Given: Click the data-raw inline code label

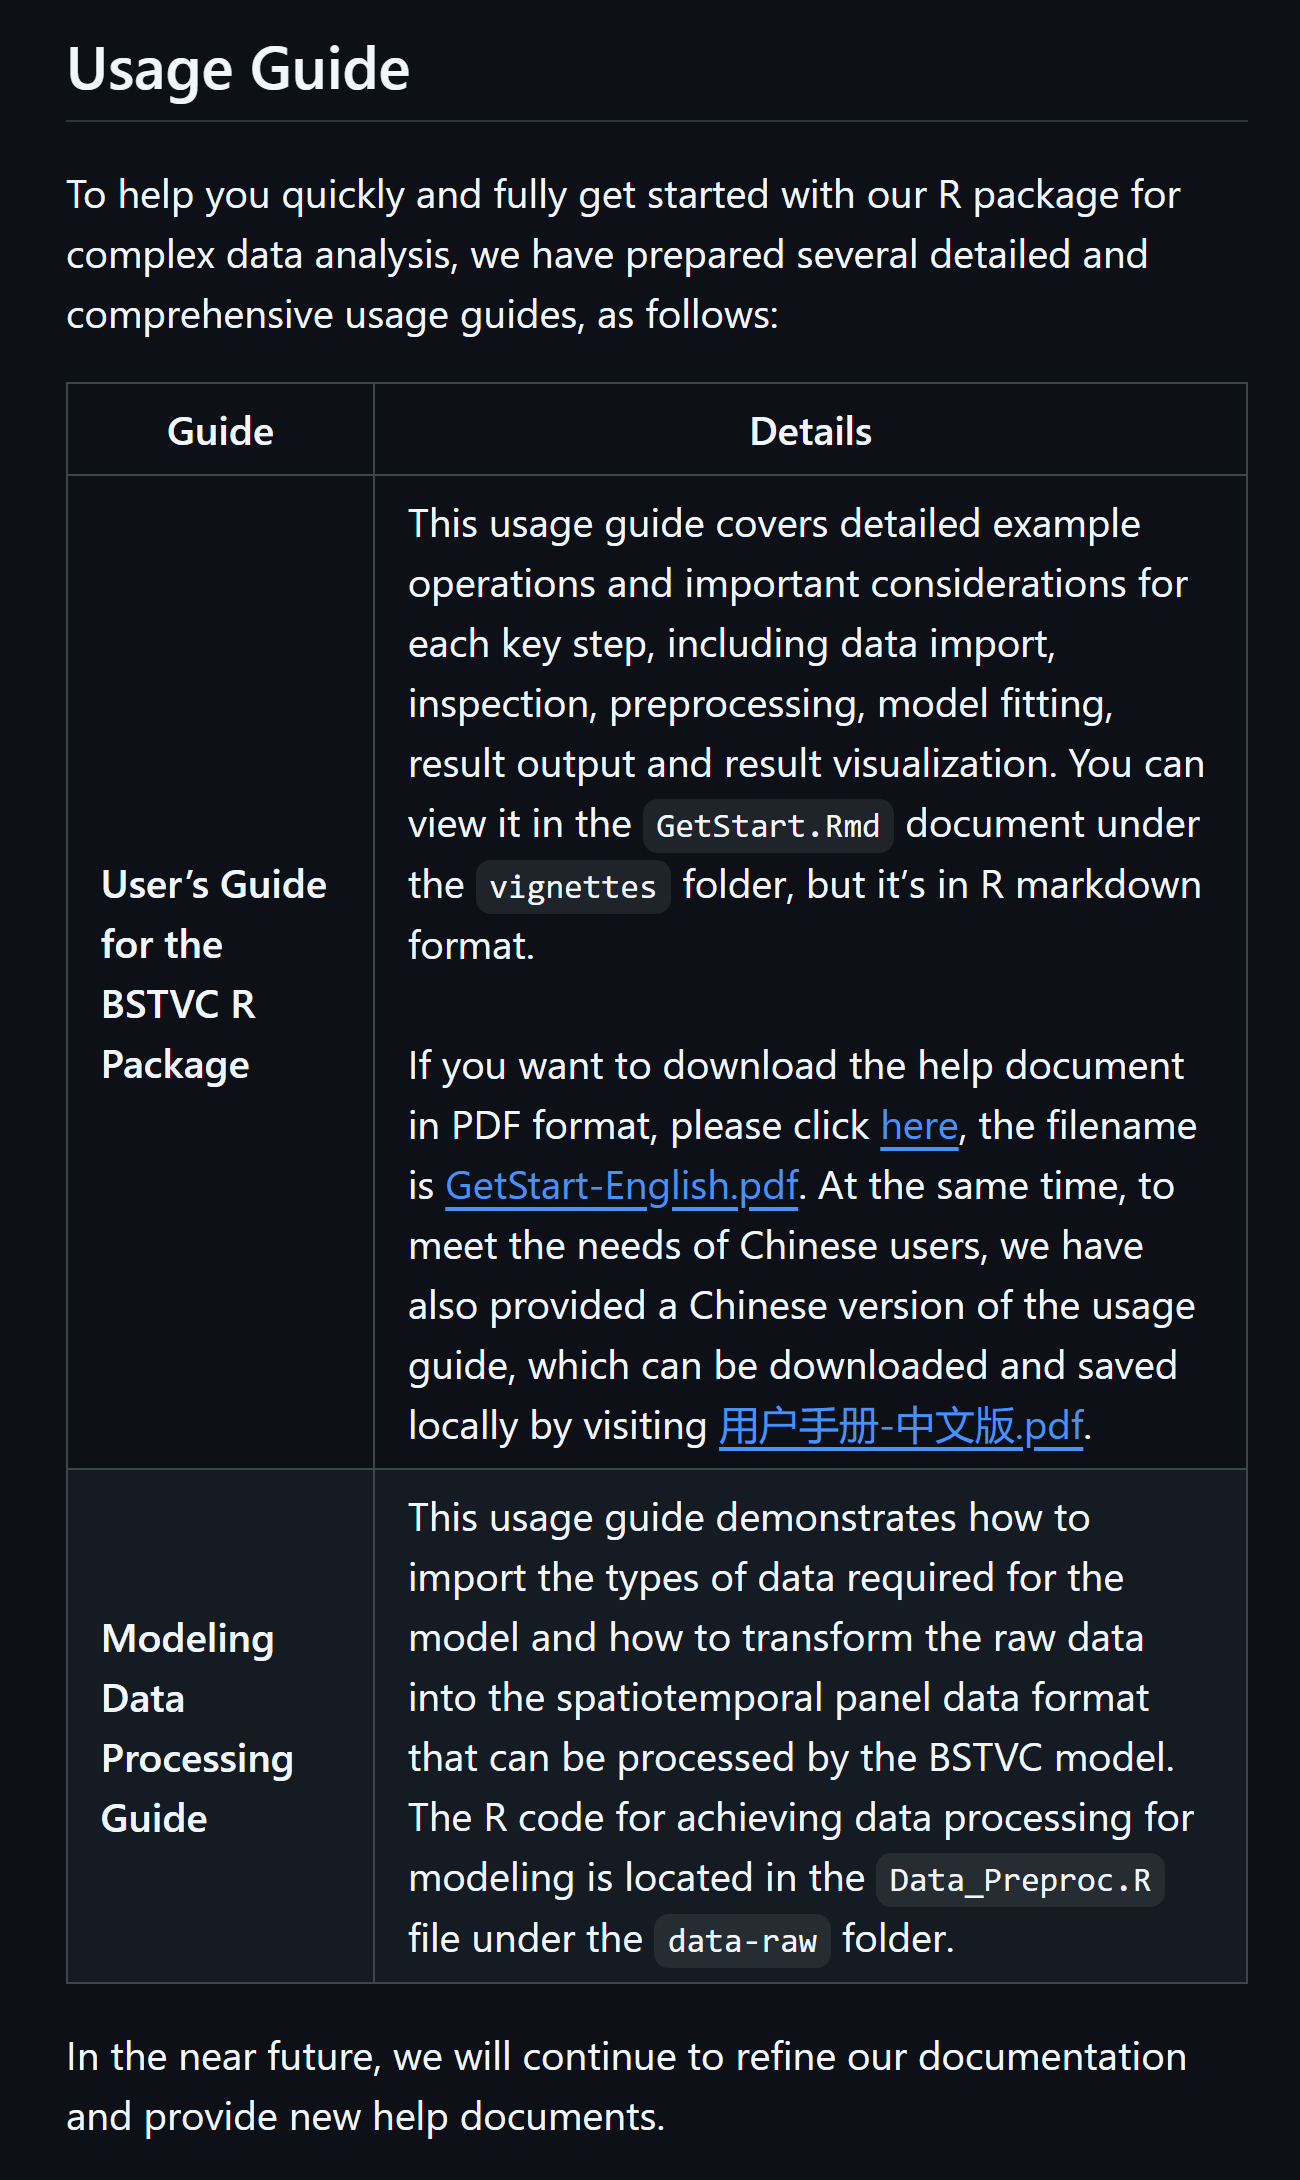Looking at the screenshot, I should (742, 1941).
